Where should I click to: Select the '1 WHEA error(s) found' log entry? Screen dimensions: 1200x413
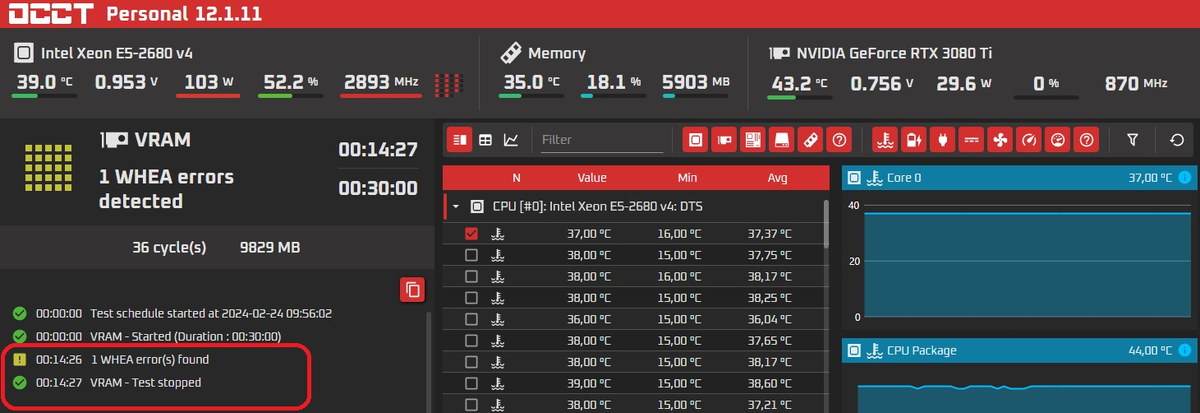click(112, 359)
